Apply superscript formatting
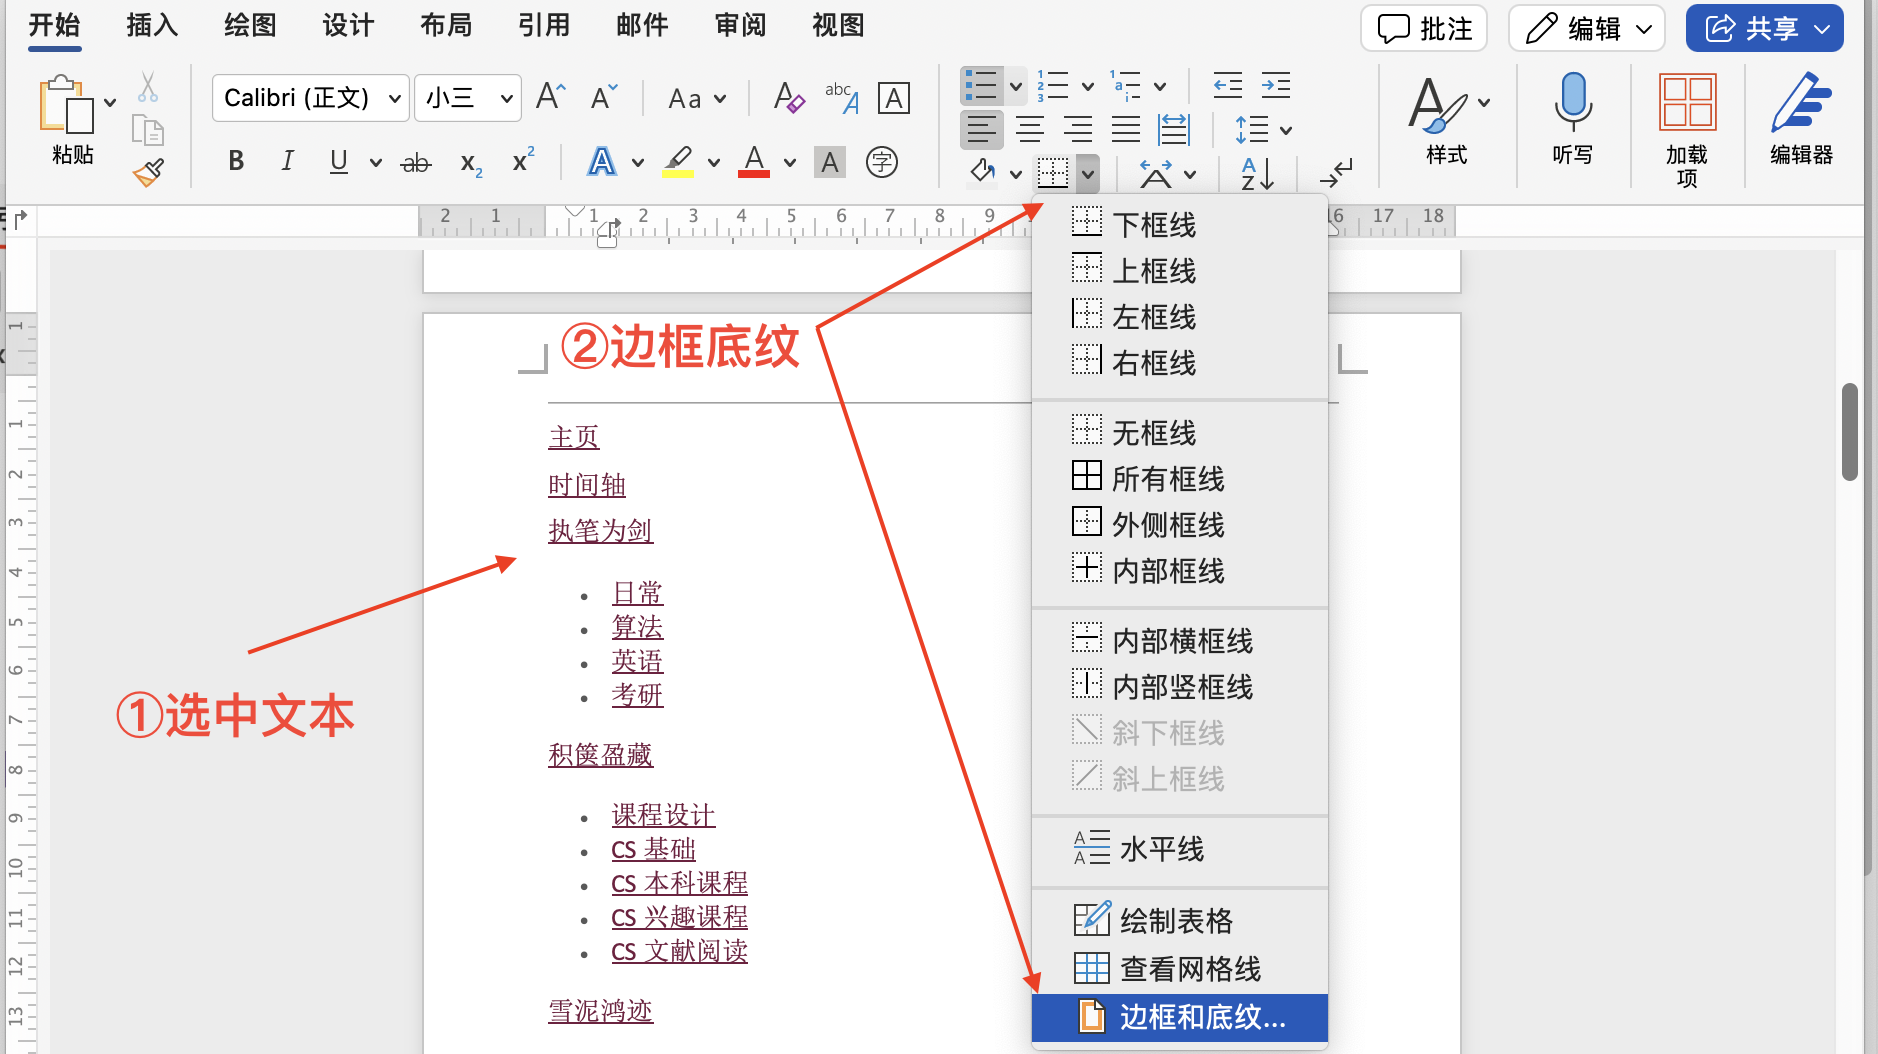The width and height of the screenshot is (1878, 1054). [523, 160]
